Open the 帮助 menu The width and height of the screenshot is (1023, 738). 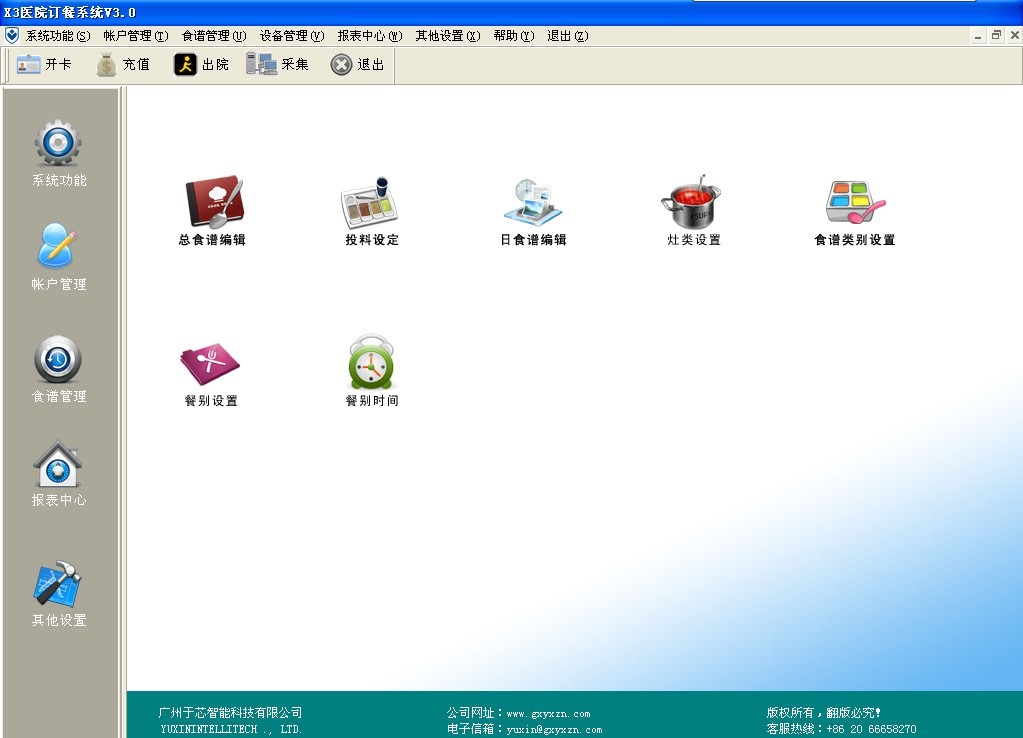[x=512, y=36]
